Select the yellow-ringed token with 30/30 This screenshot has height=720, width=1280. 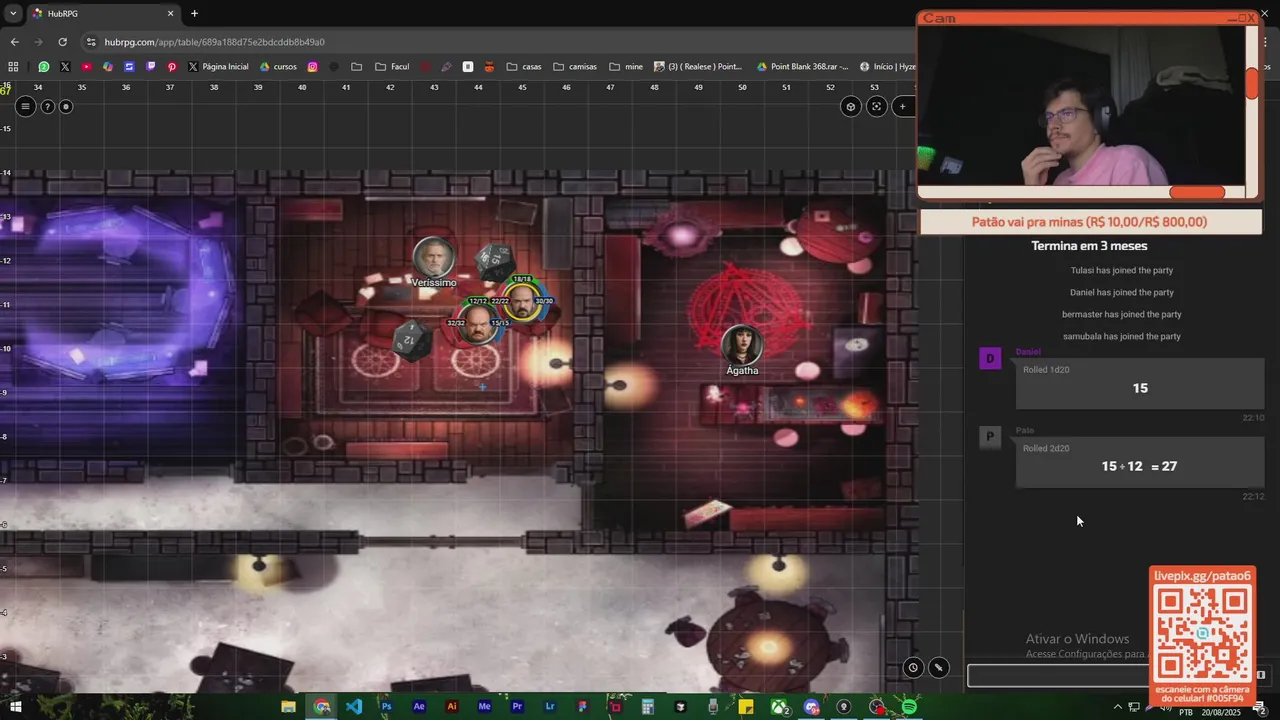click(x=521, y=301)
